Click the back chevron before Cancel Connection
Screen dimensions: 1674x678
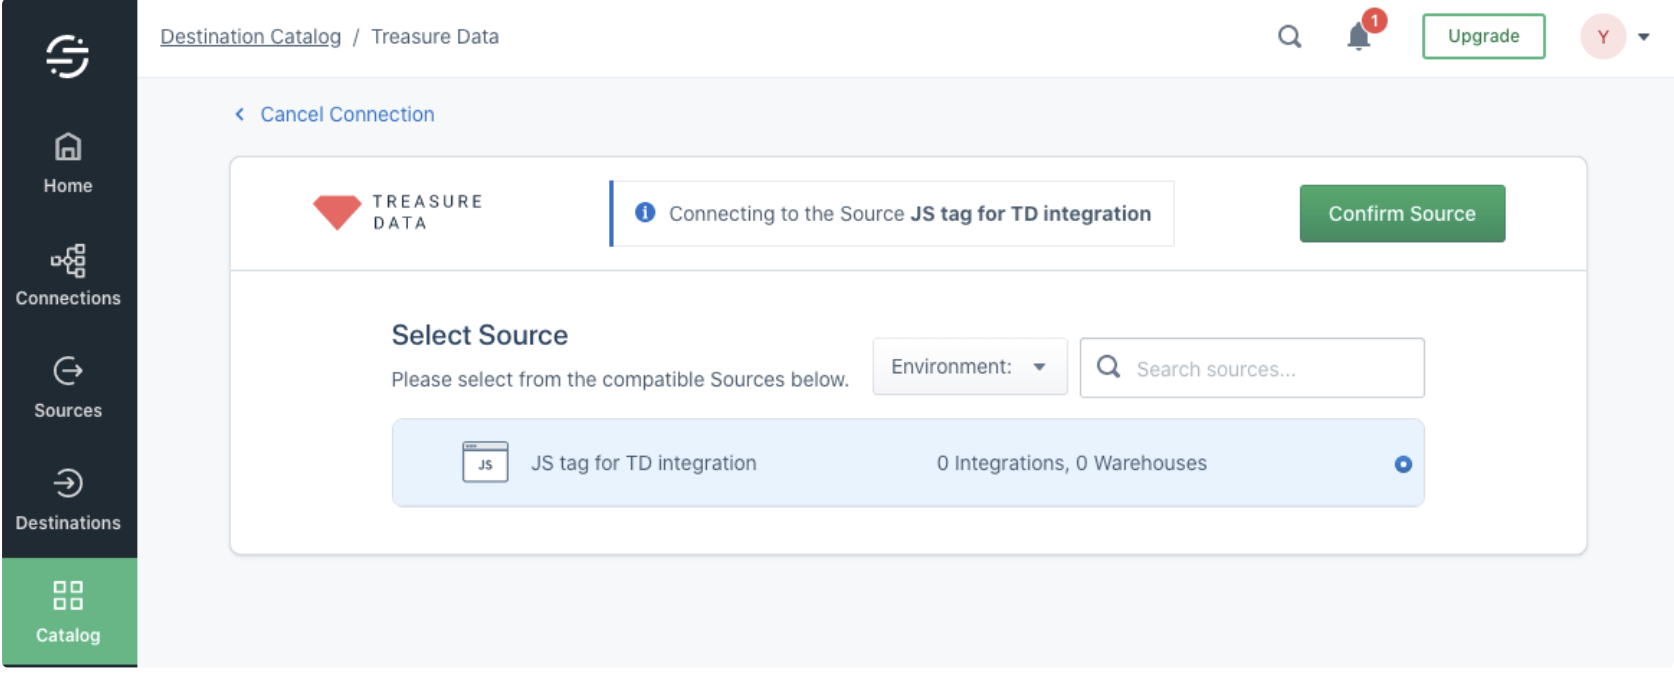point(240,114)
